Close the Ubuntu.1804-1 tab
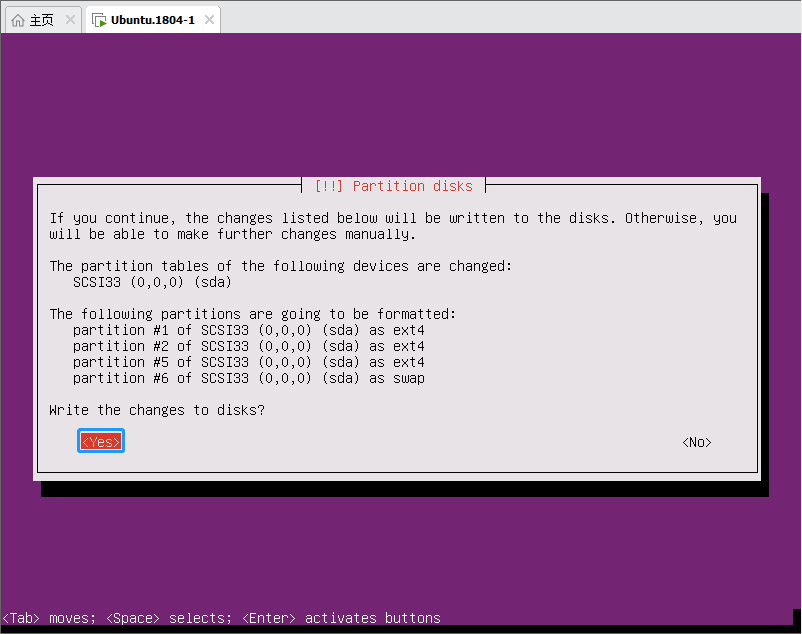The width and height of the screenshot is (802, 634). tap(209, 20)
